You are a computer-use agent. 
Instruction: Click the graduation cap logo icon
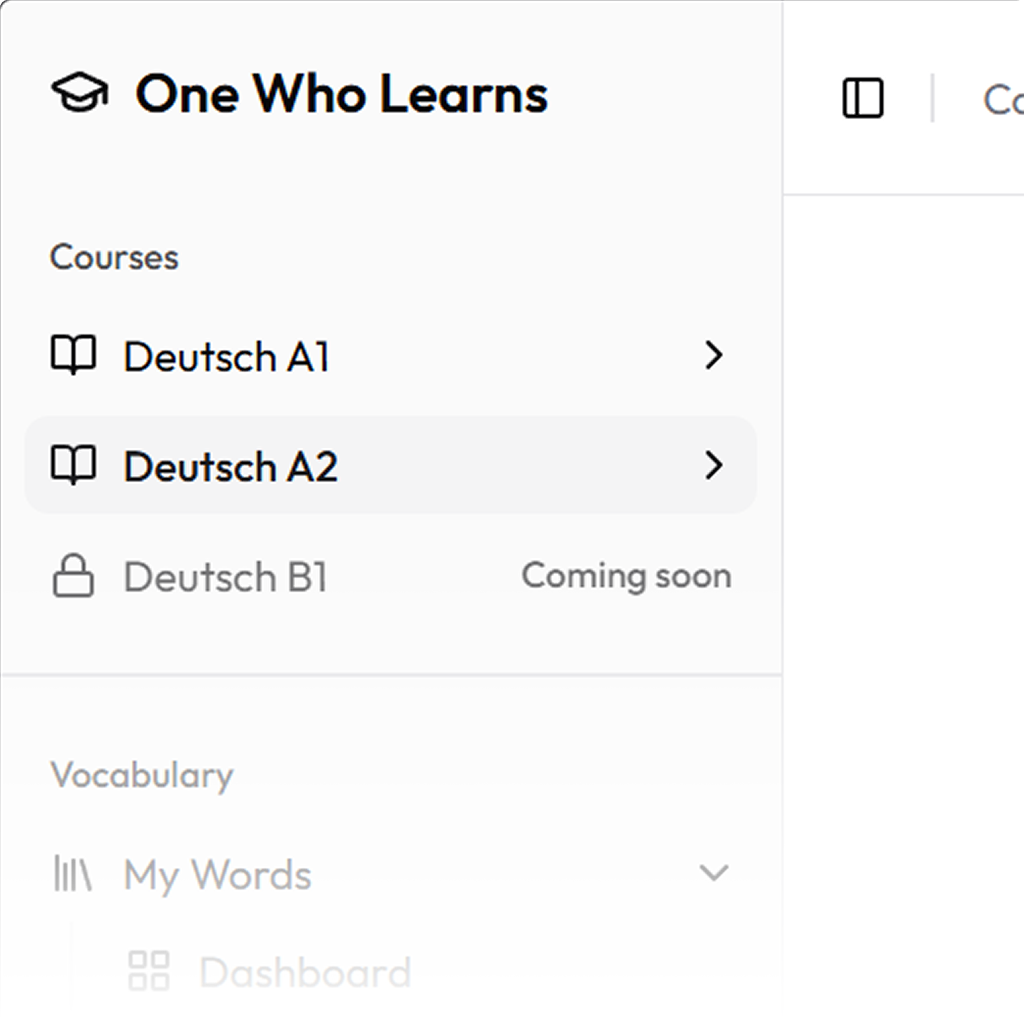(79, 94)
